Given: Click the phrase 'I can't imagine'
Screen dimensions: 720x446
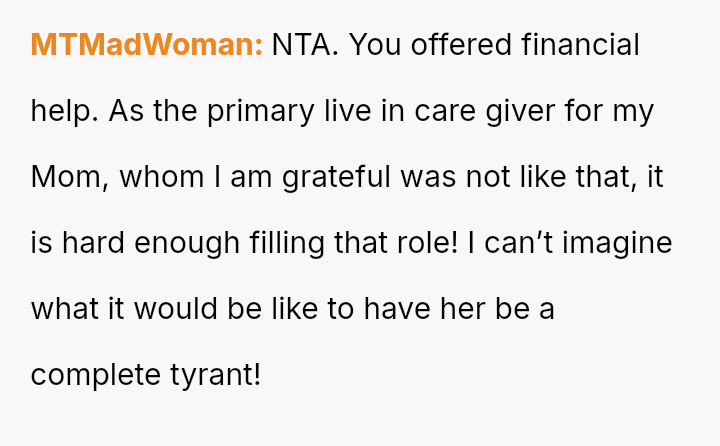Looking at the screenshot, I should 575,243.
